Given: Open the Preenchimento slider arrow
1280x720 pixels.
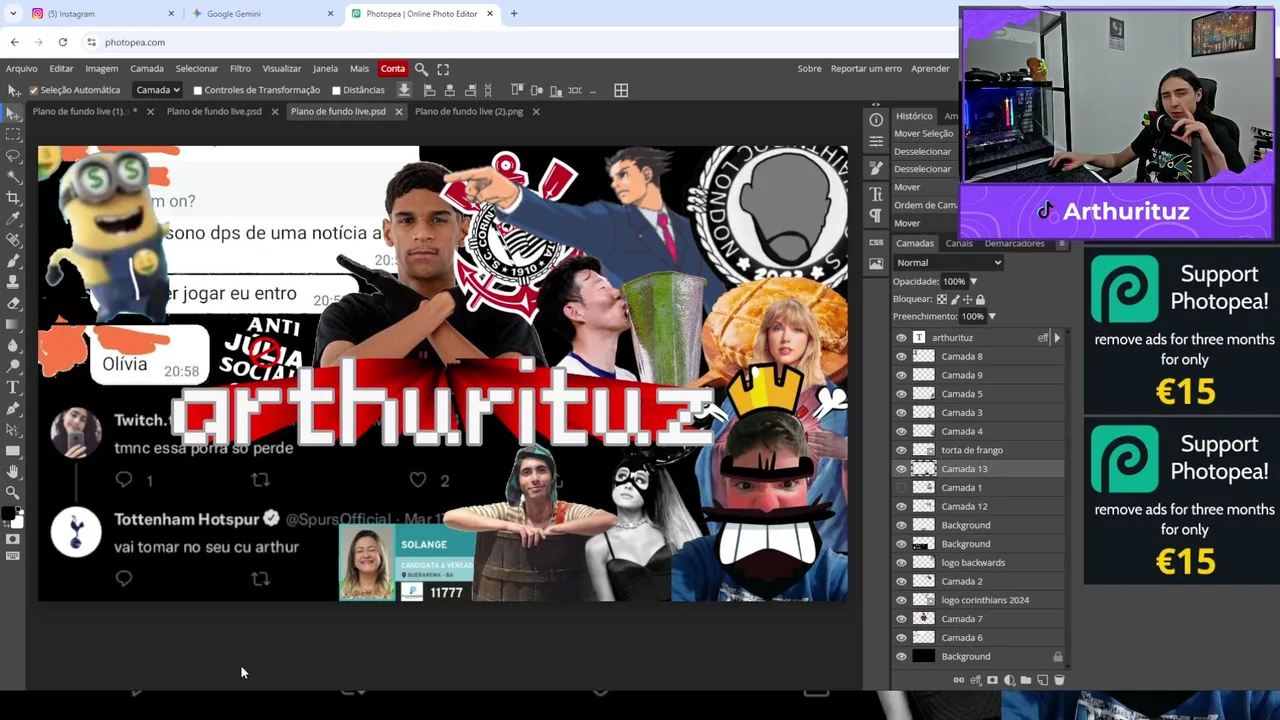Looking at the screenshot, I should coord(991,317).
